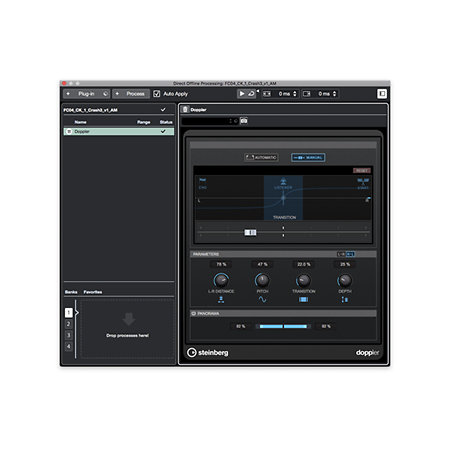Toggle the window layout panel icon
This screenshot has width=450, height=450.
coord(382,94)
